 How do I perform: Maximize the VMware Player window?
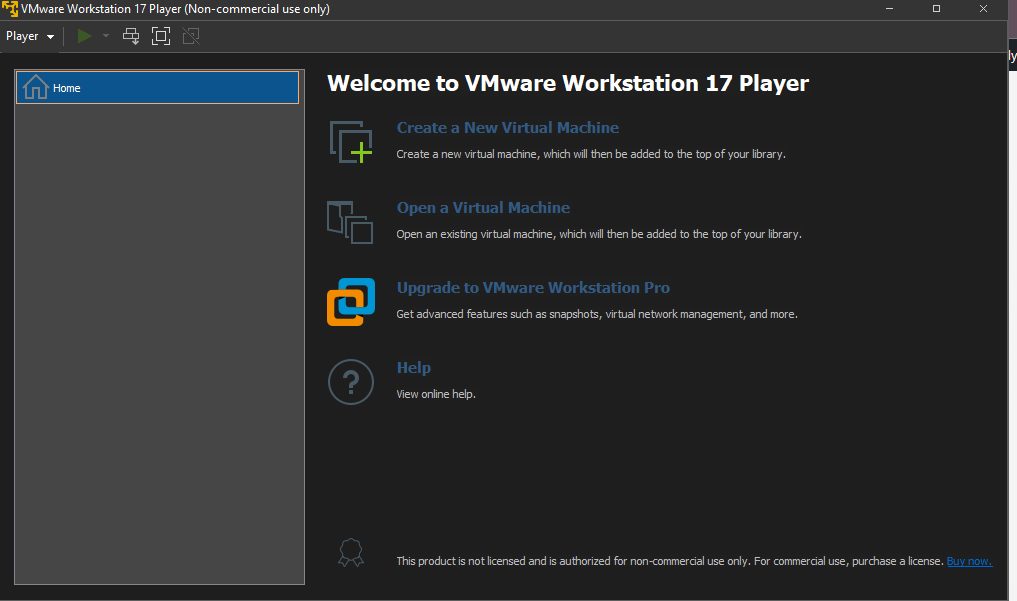click(x=936, y=9)
